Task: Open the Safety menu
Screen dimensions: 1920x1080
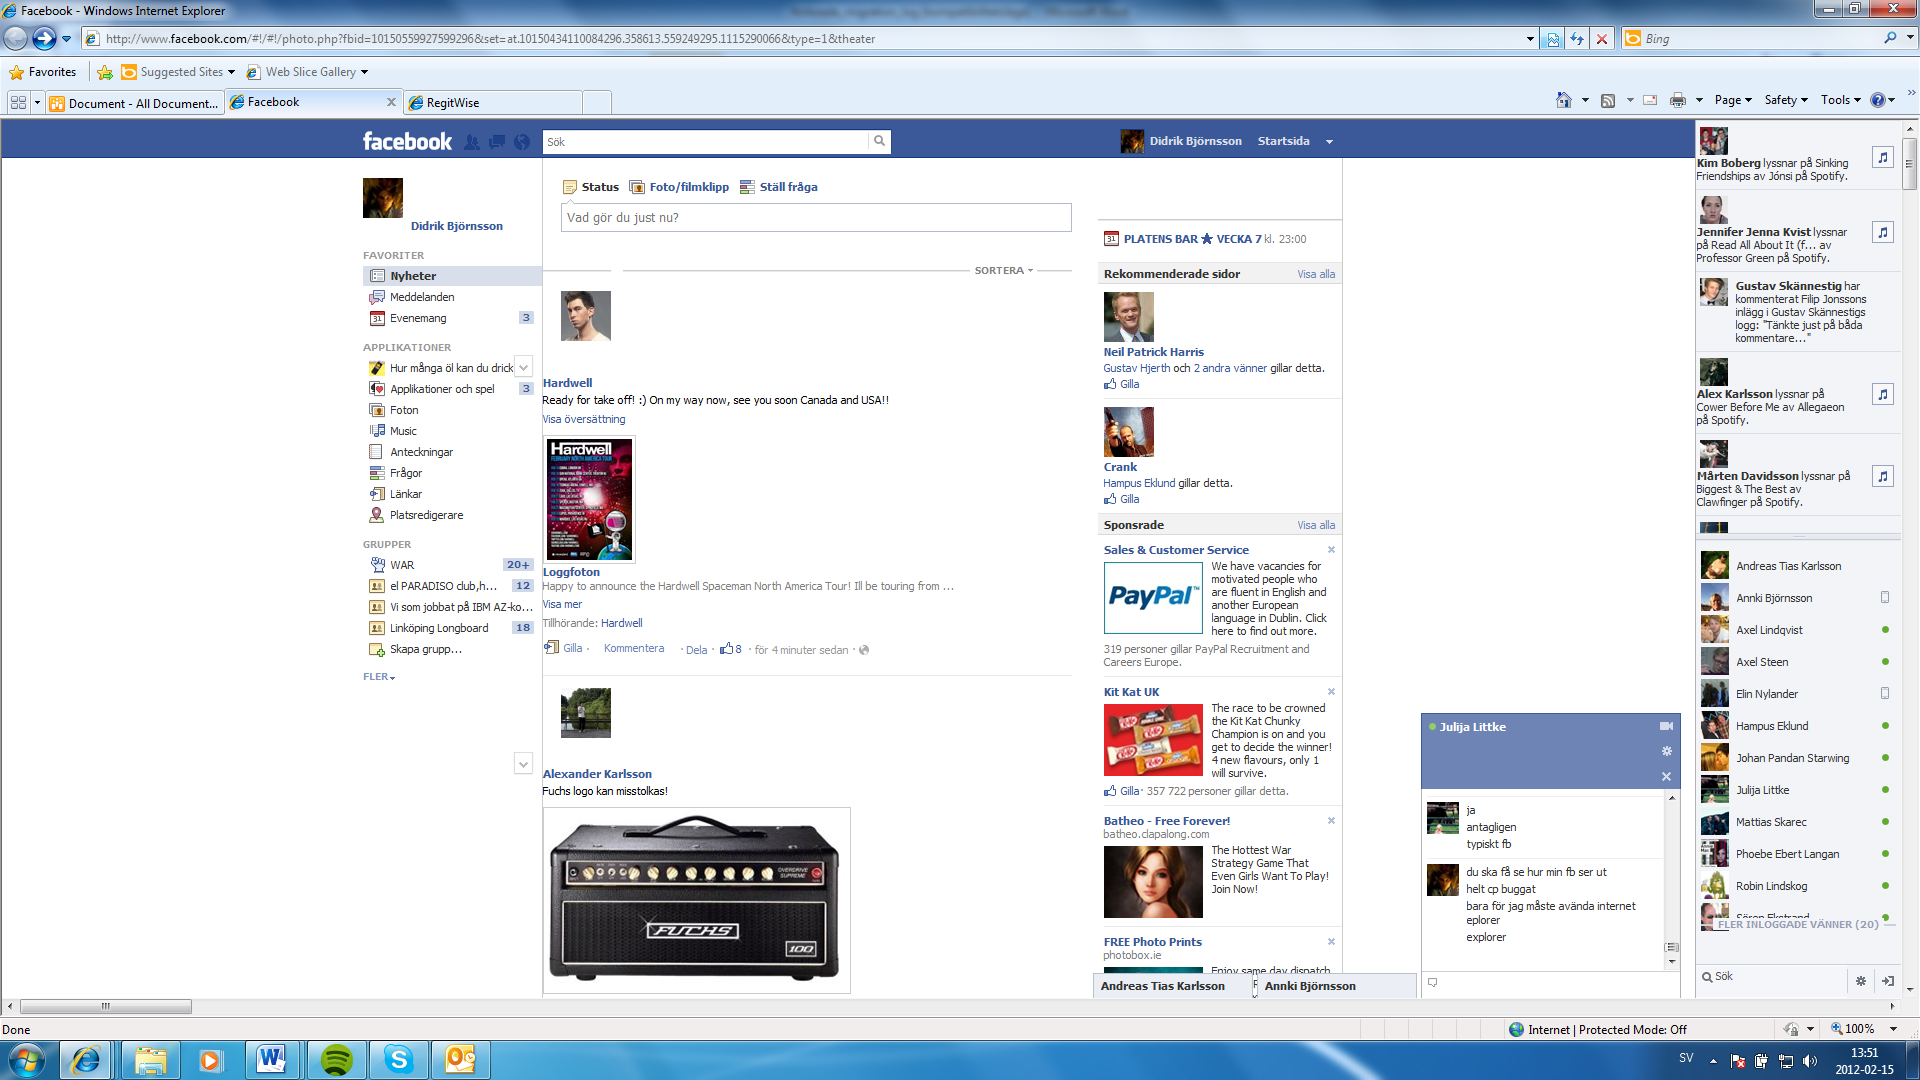Action: coord(1786,100)
